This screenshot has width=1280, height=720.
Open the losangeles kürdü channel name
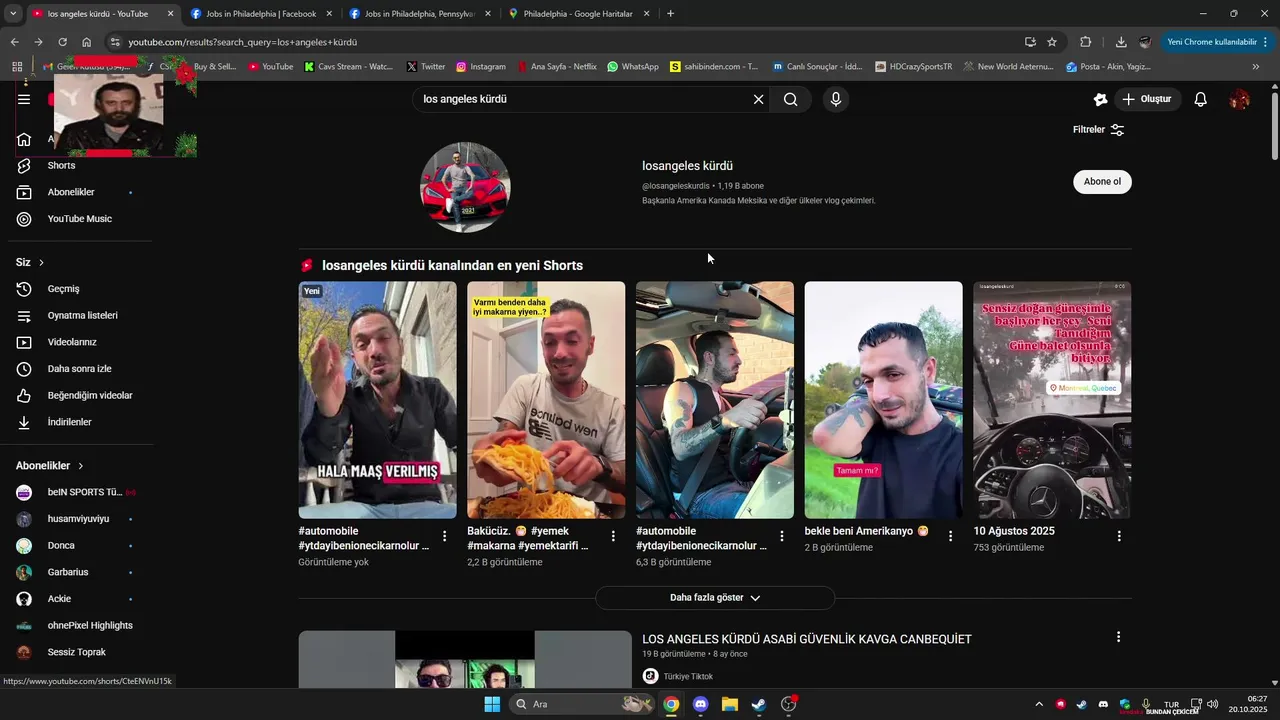[687, 166]
